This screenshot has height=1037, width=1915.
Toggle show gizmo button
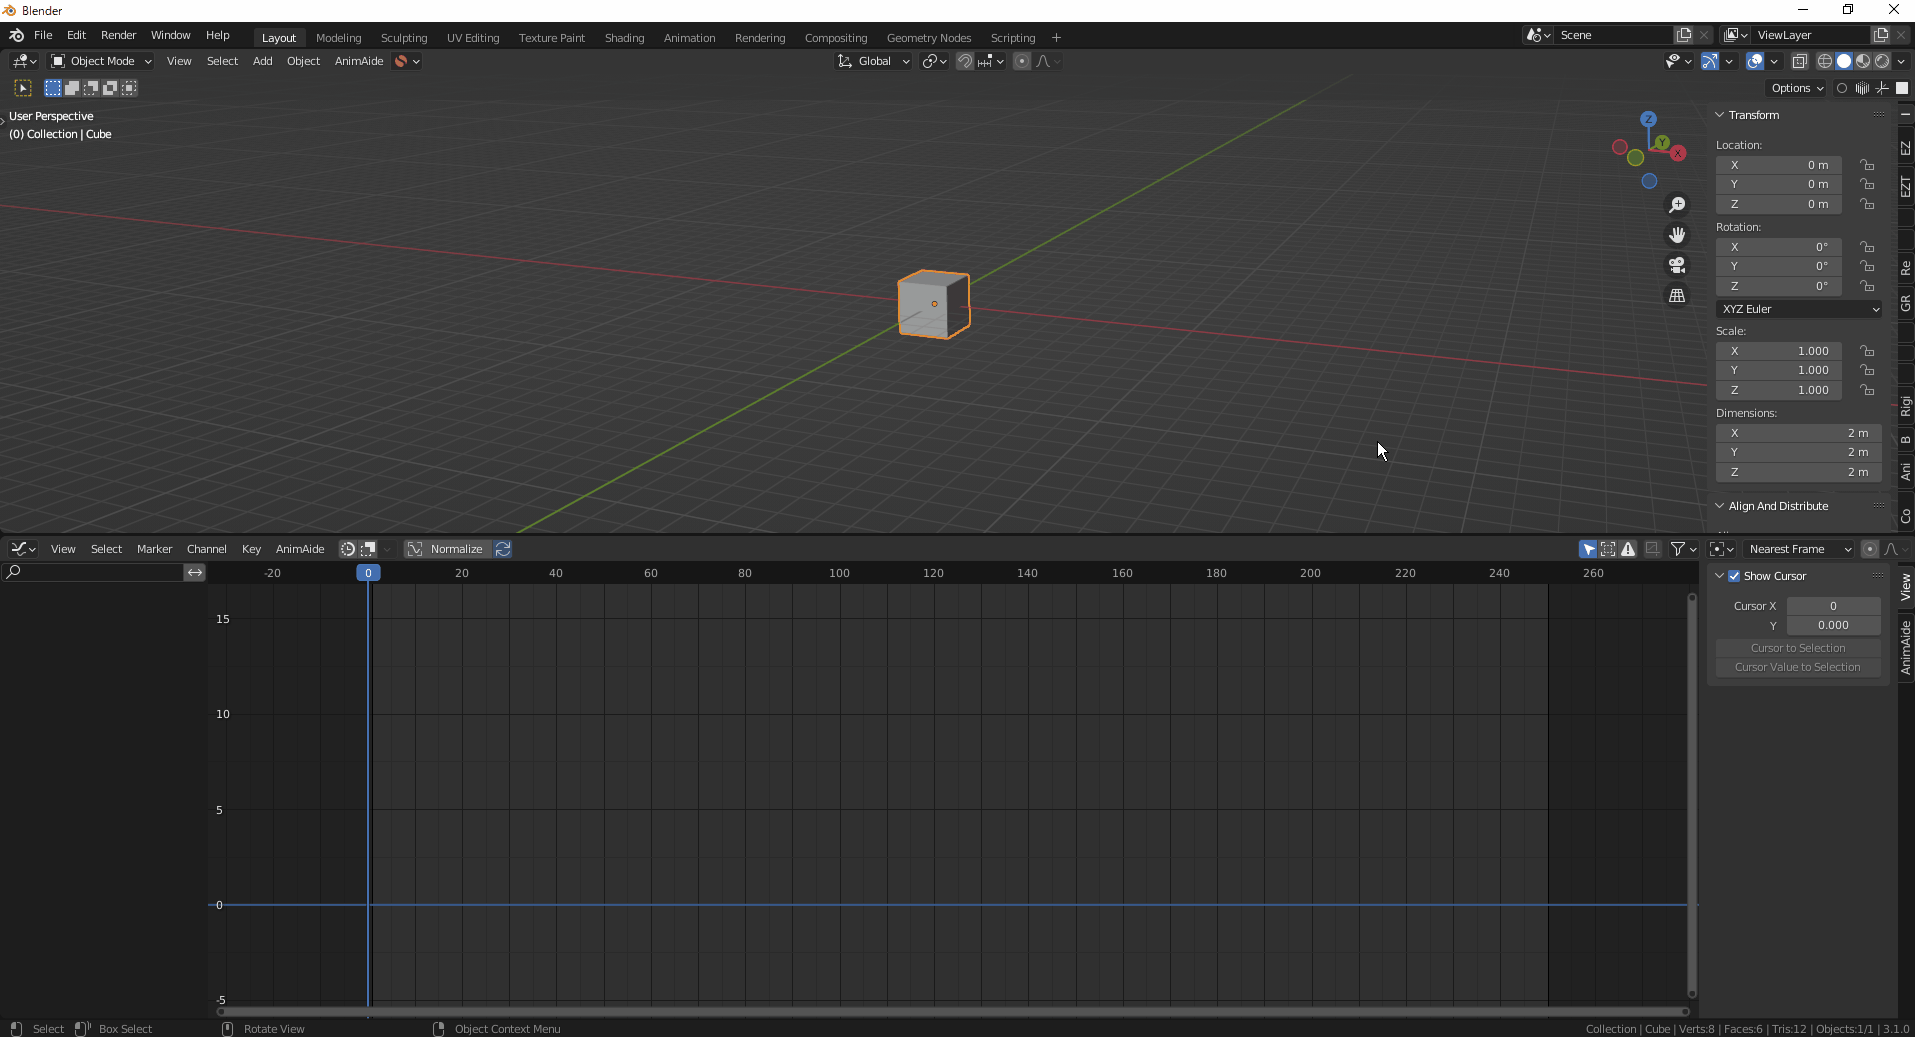point(1710,61)
